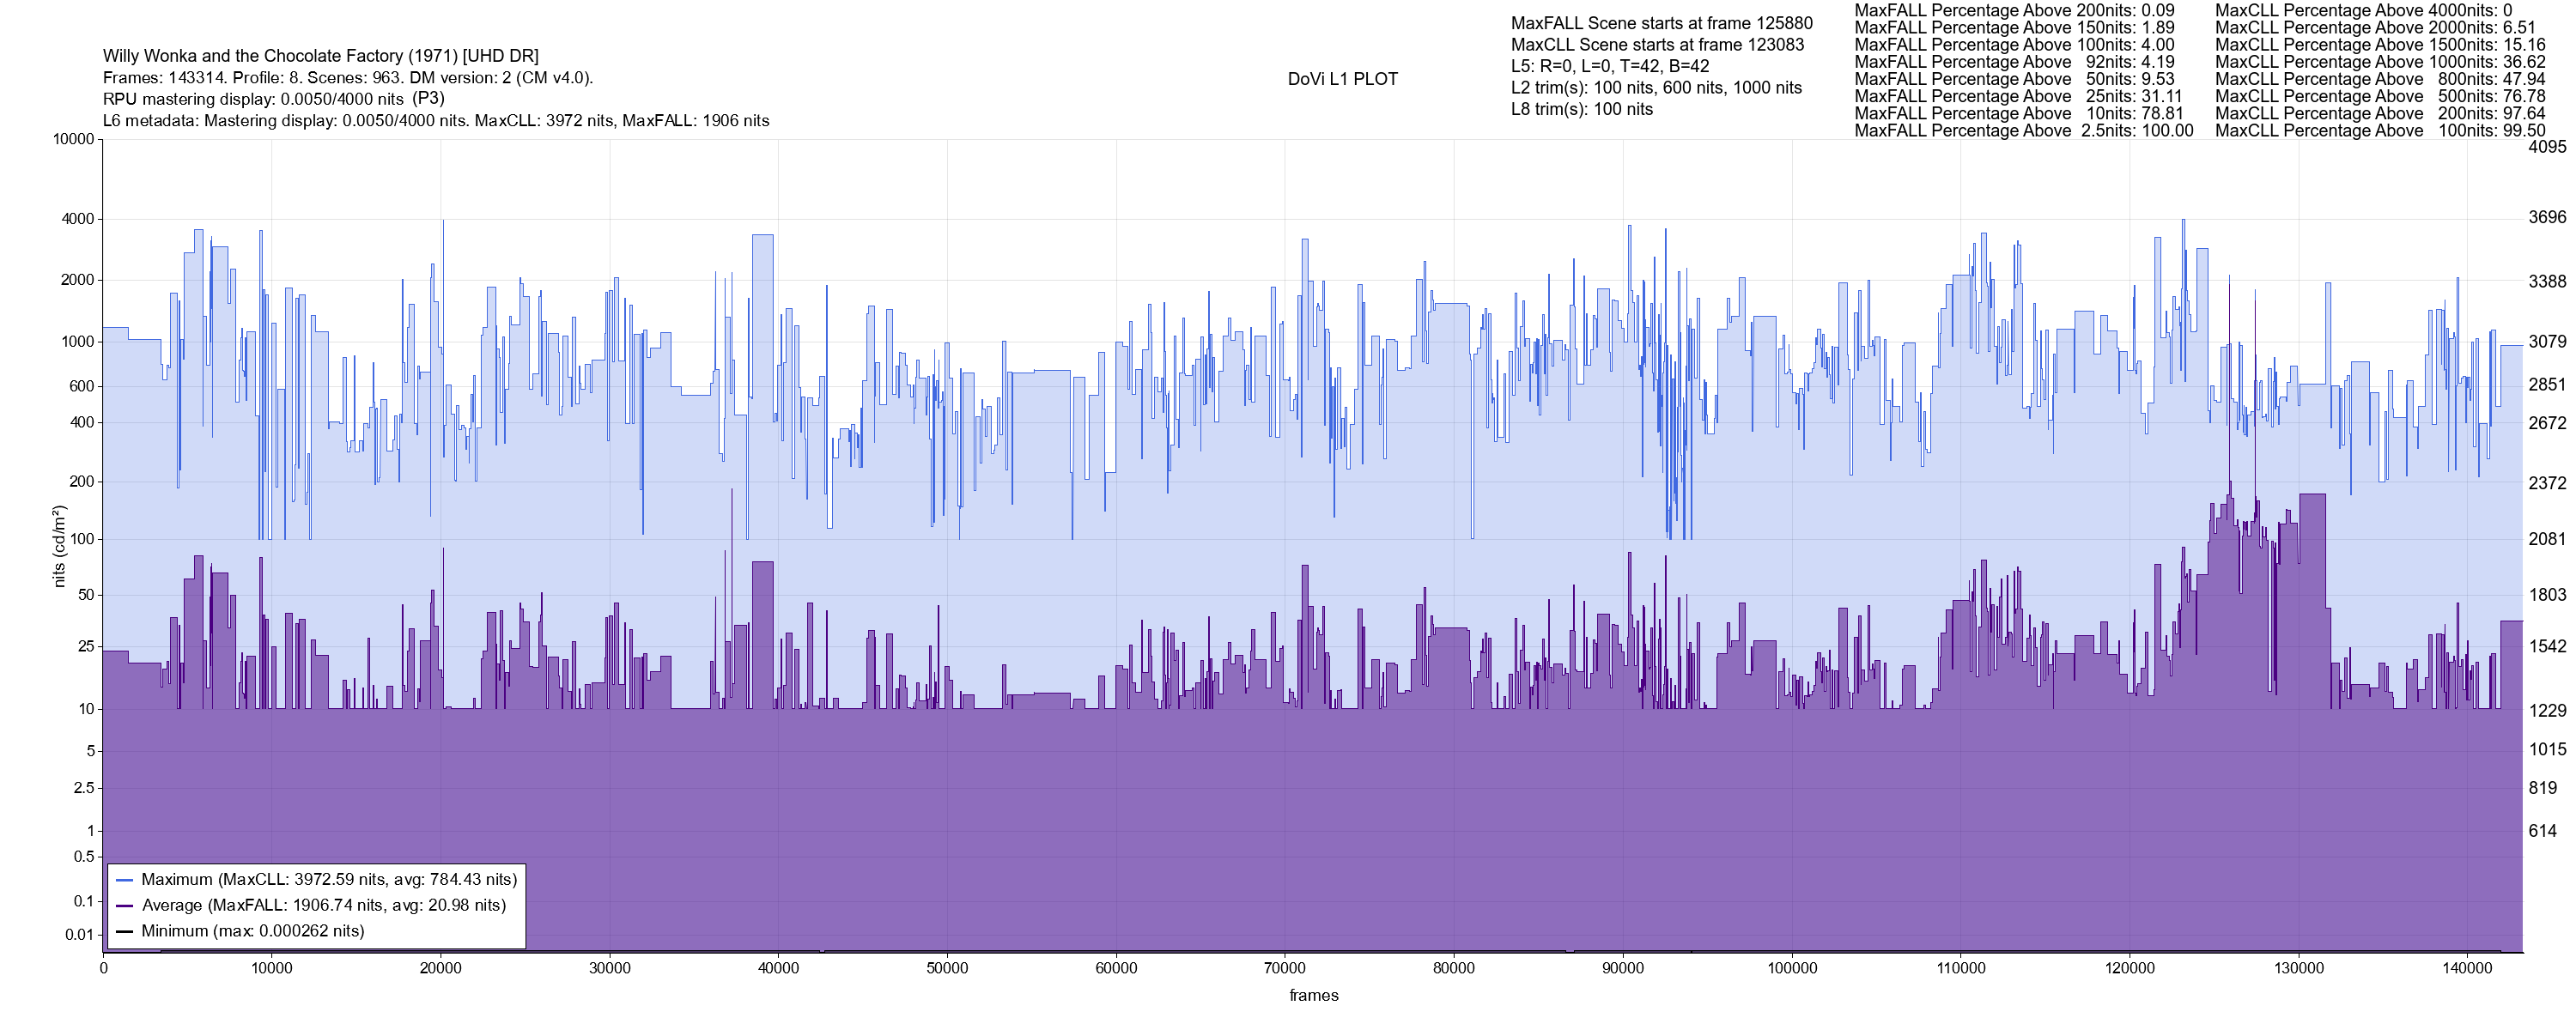Click the MaxFALL Scene starts at frame text
The image size is (2576, 1030).
[1661, 23]
